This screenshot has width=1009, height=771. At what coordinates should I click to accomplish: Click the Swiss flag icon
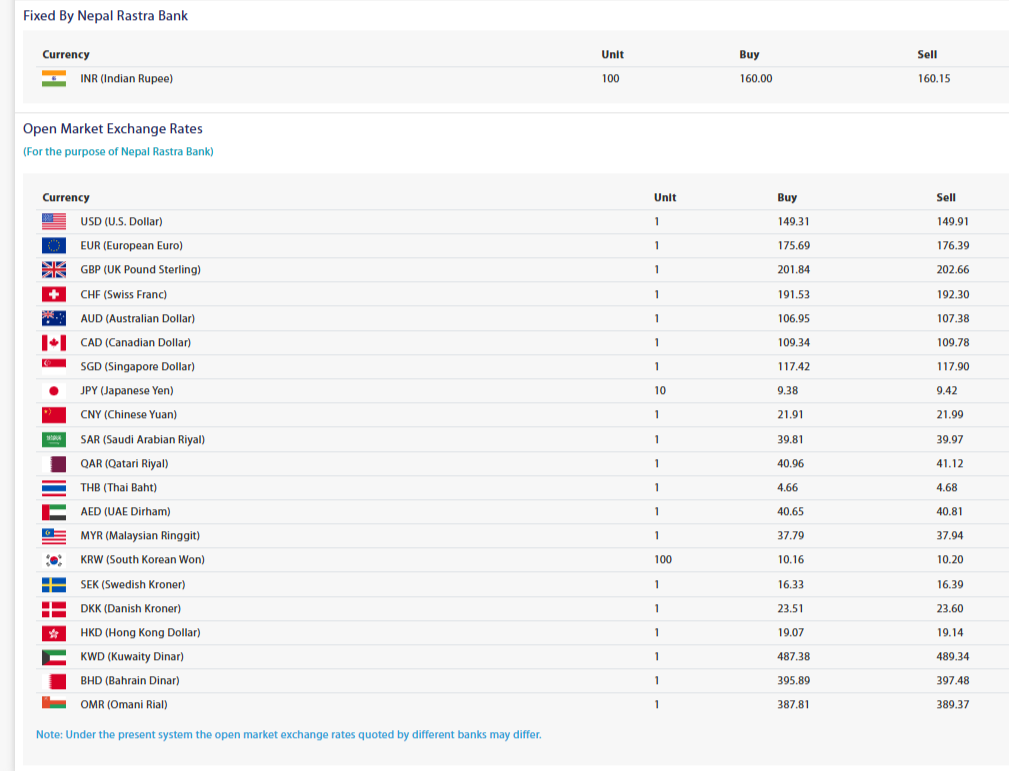tap(54, 294)
